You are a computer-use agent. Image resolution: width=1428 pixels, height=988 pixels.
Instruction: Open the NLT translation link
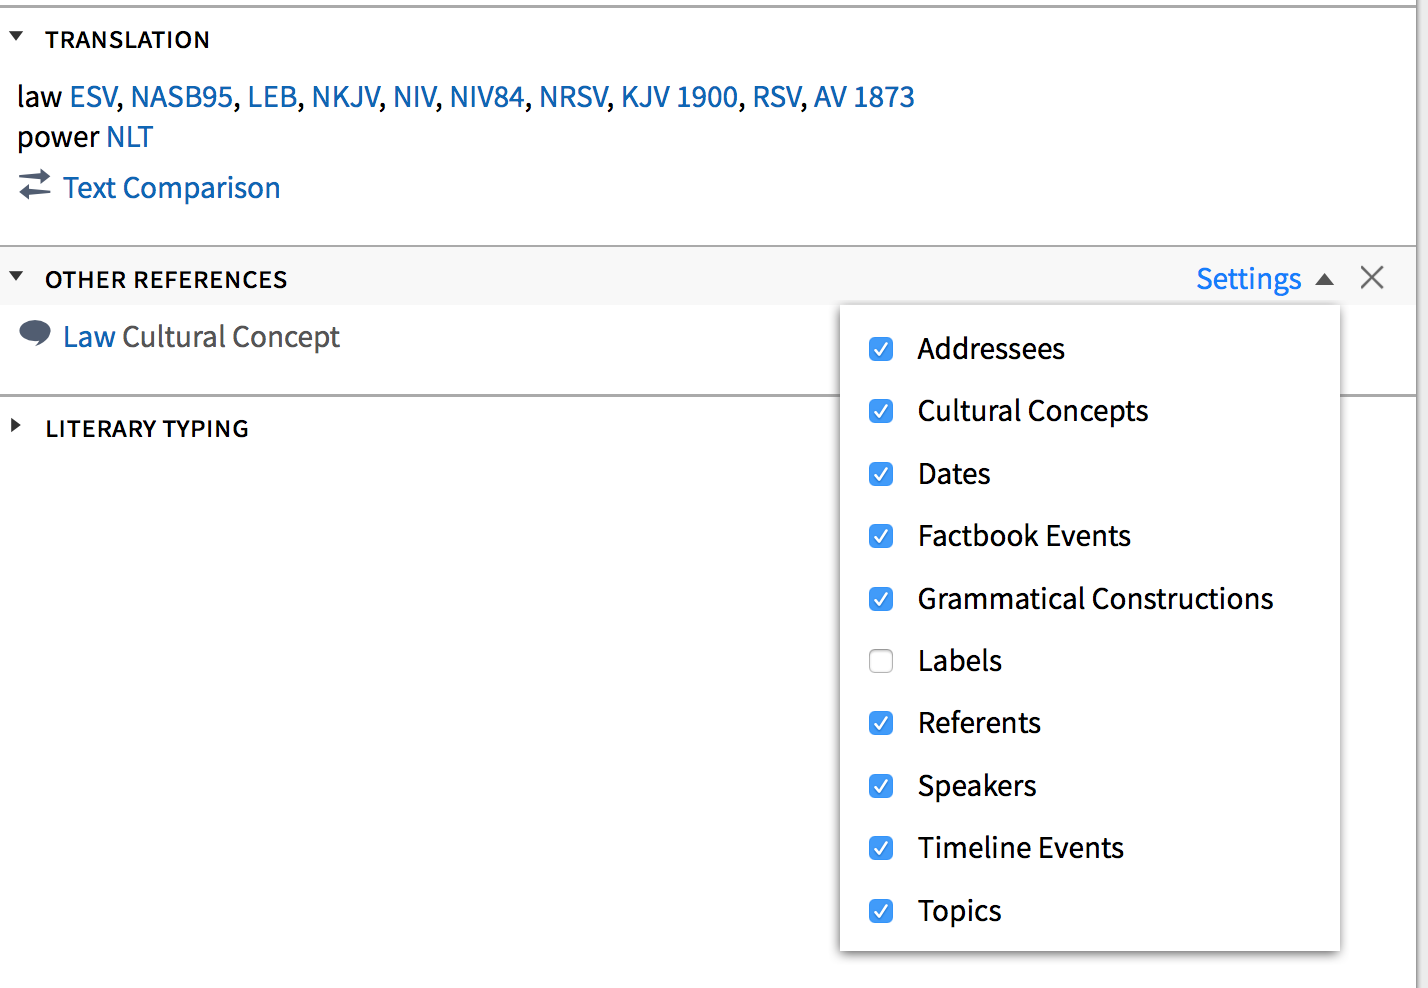[130, 137]
